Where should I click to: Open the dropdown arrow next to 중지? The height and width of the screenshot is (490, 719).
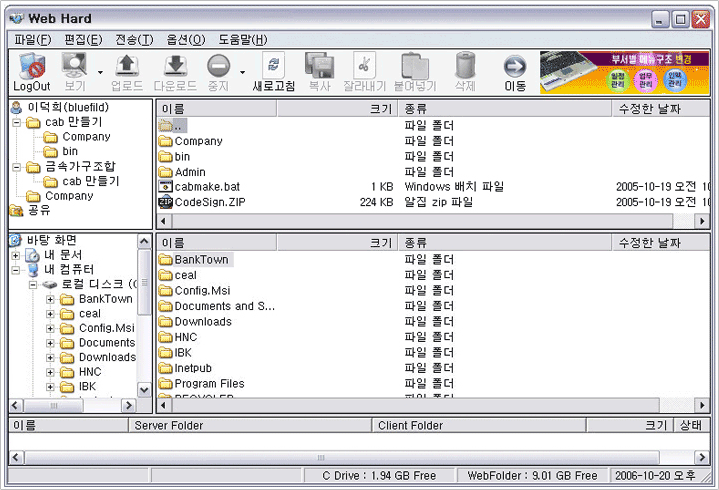242,72
